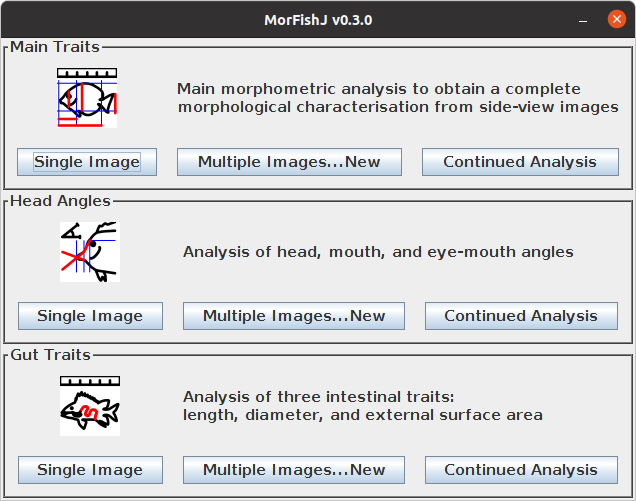Click Multiple Images...New under Gut Traits
636x501 pixels.
(294, 470)
